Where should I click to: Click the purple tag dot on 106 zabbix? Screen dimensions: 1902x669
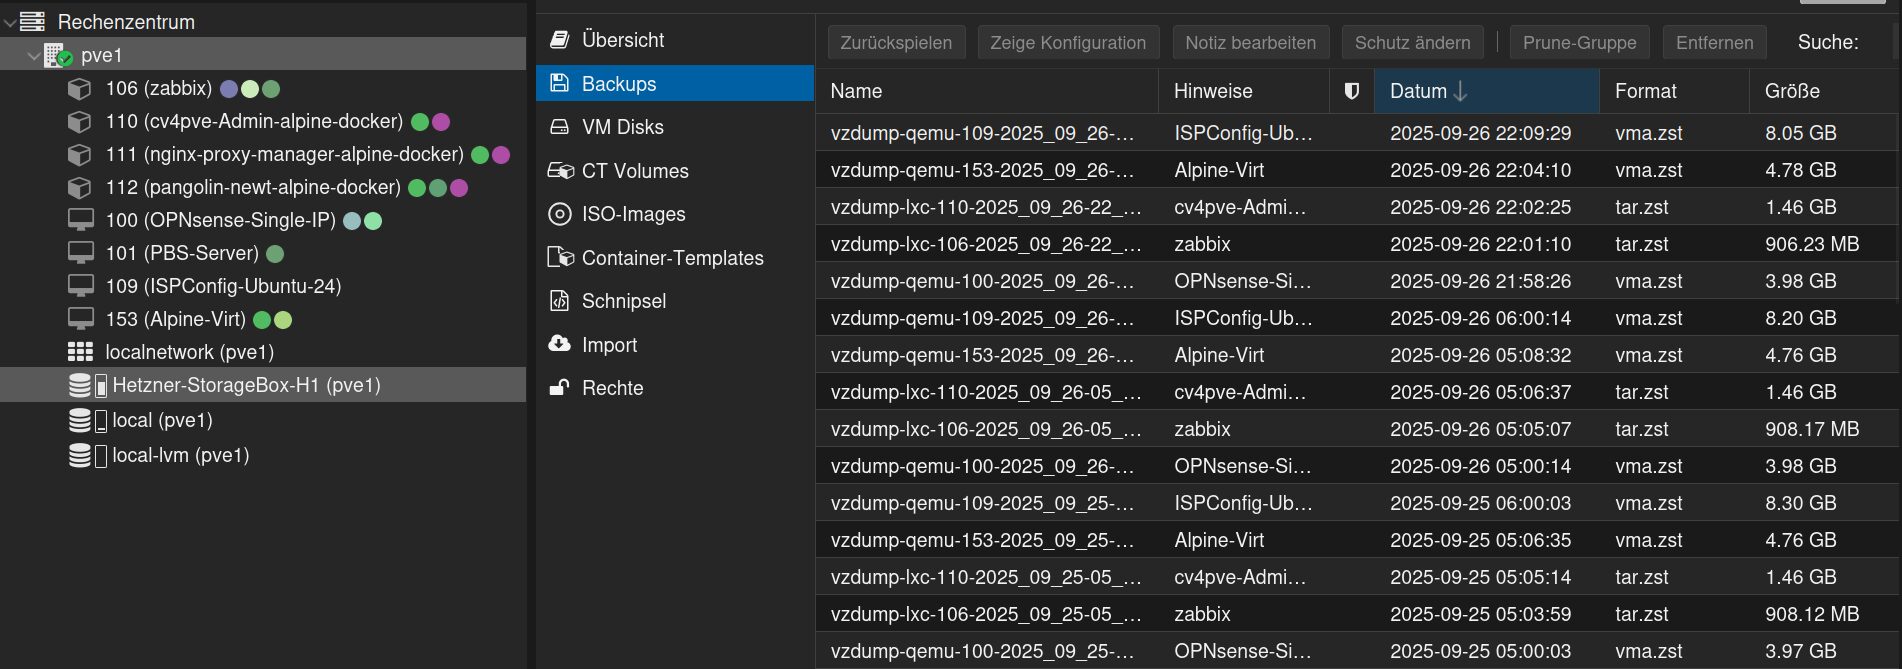(229, 89)
